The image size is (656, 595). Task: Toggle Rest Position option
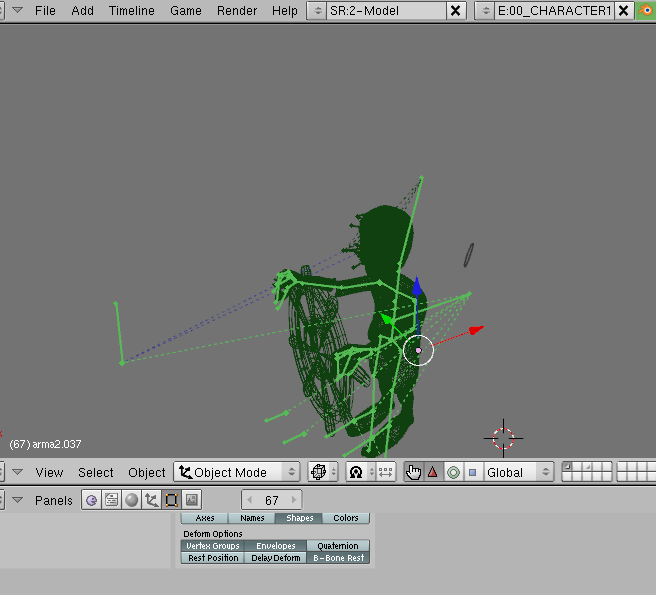[213, 558]
